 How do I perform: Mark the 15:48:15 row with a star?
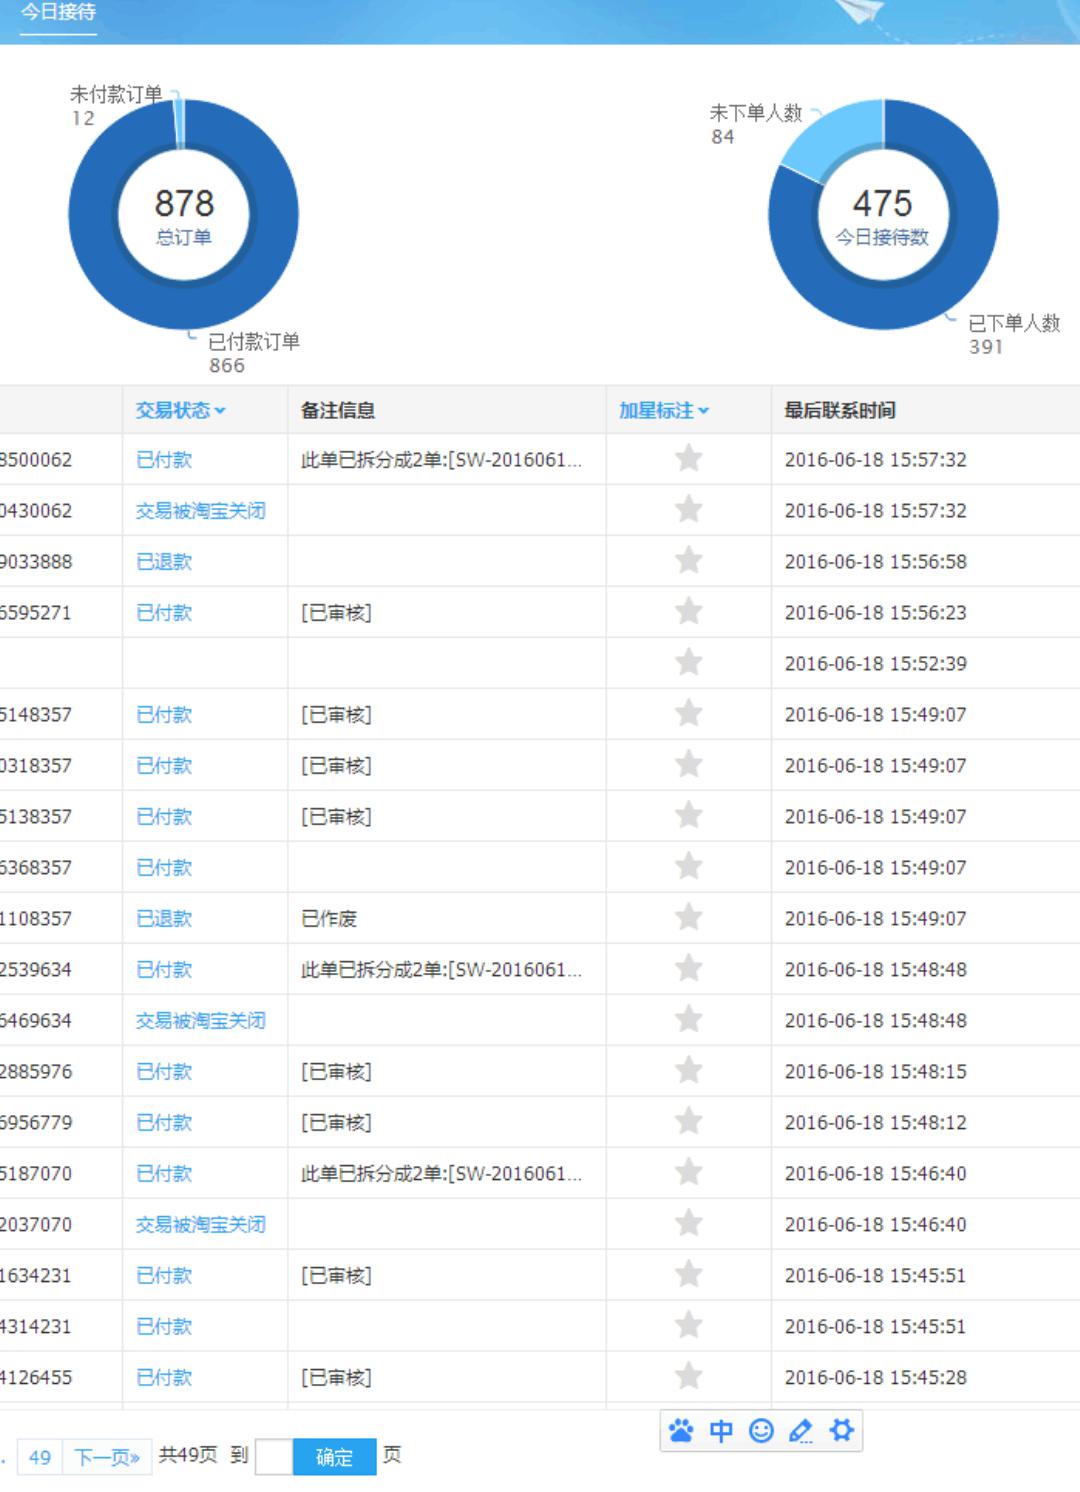688,1071
